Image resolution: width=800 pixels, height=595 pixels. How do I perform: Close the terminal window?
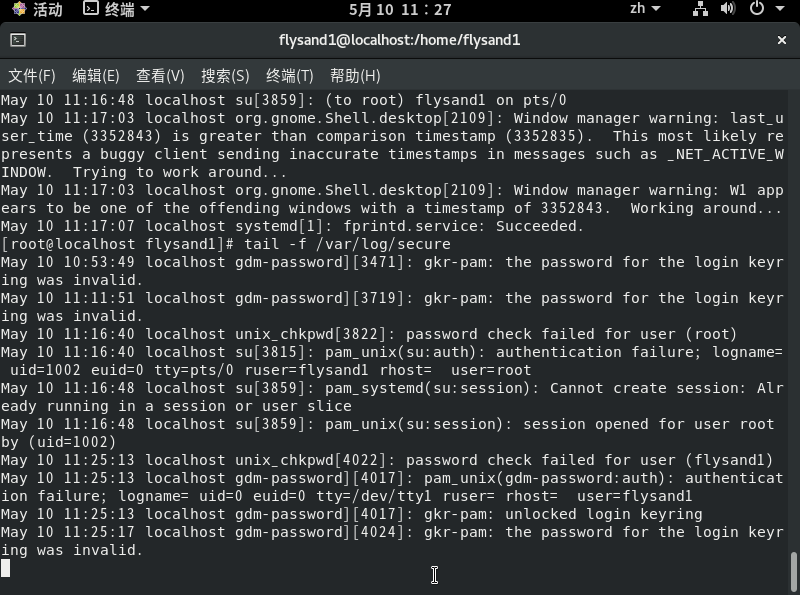coord(782,40)
